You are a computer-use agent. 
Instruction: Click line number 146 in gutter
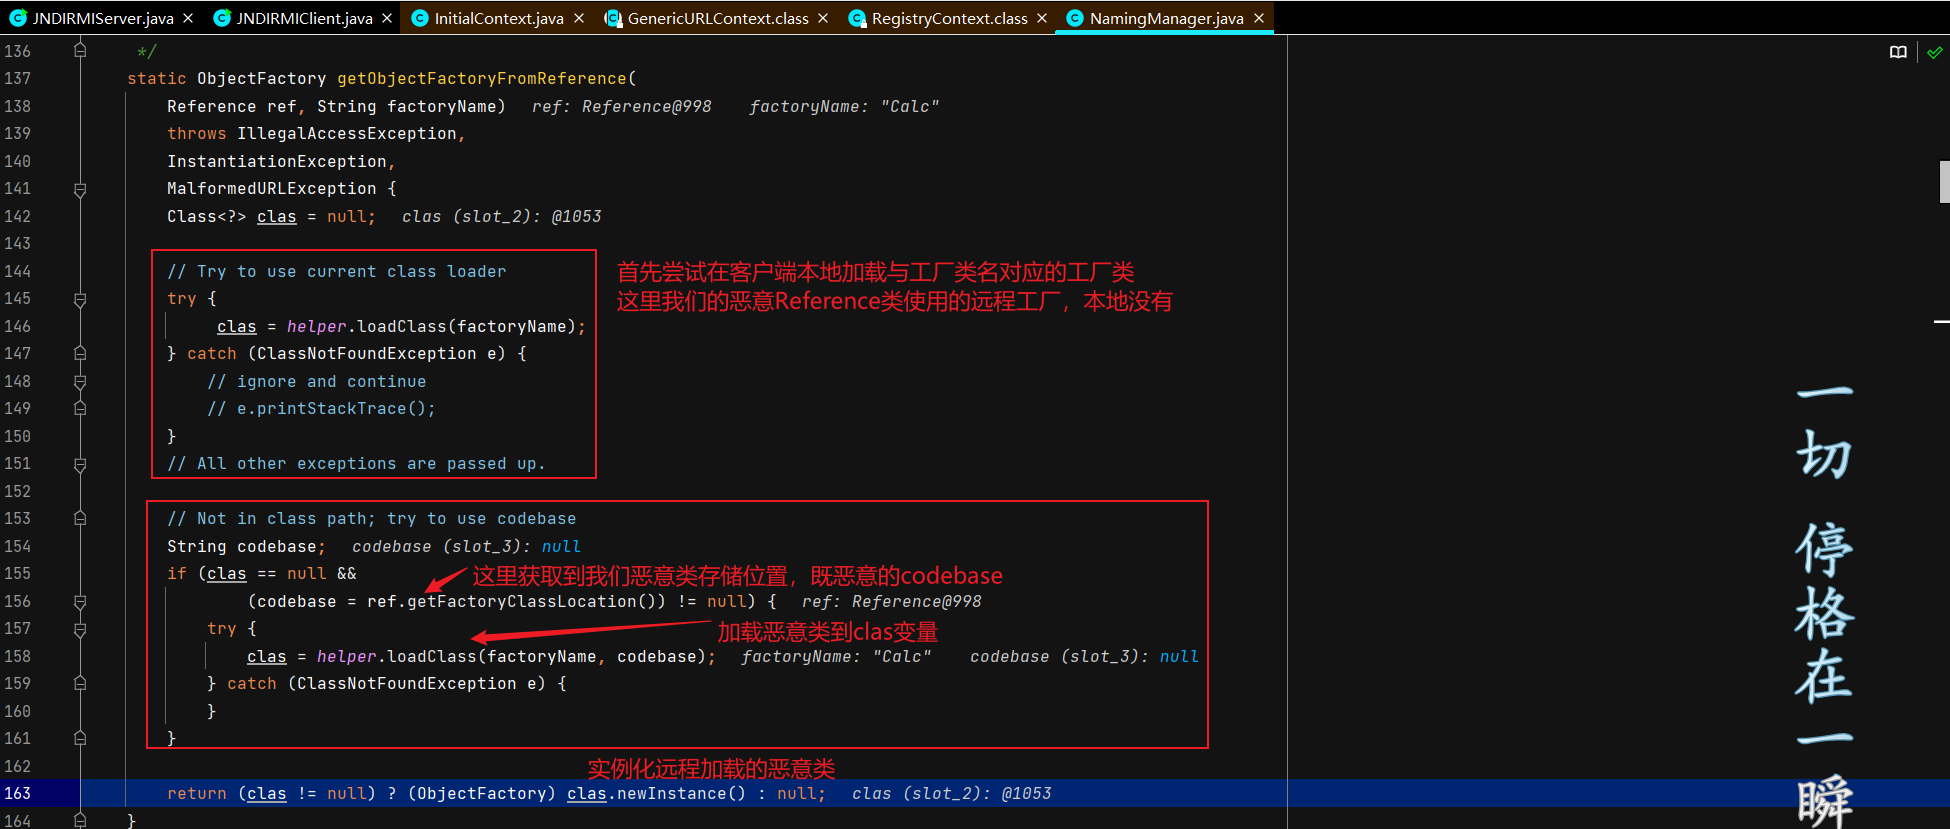tap(18, 326)
